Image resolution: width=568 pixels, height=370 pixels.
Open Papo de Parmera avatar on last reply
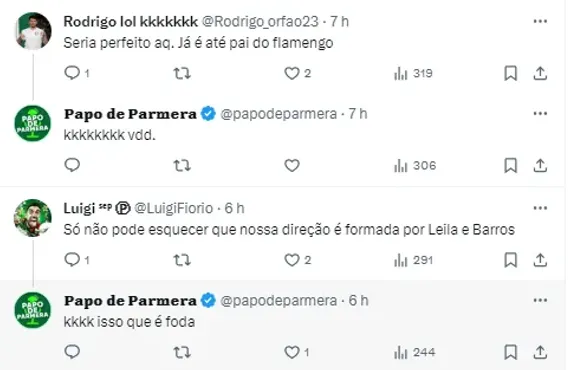(x=33, y=310)
